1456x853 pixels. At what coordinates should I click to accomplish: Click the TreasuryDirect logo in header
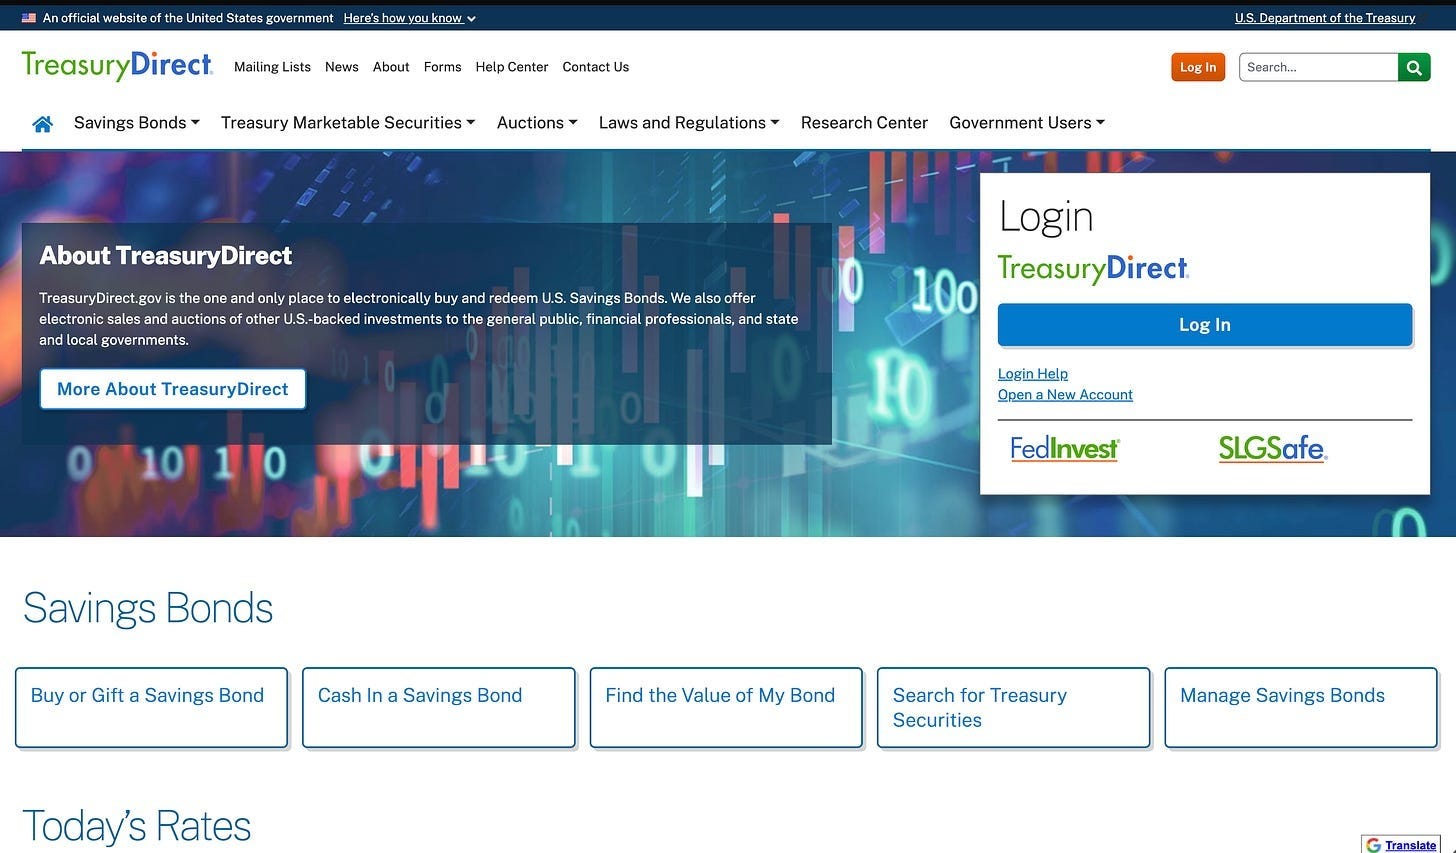117,65
